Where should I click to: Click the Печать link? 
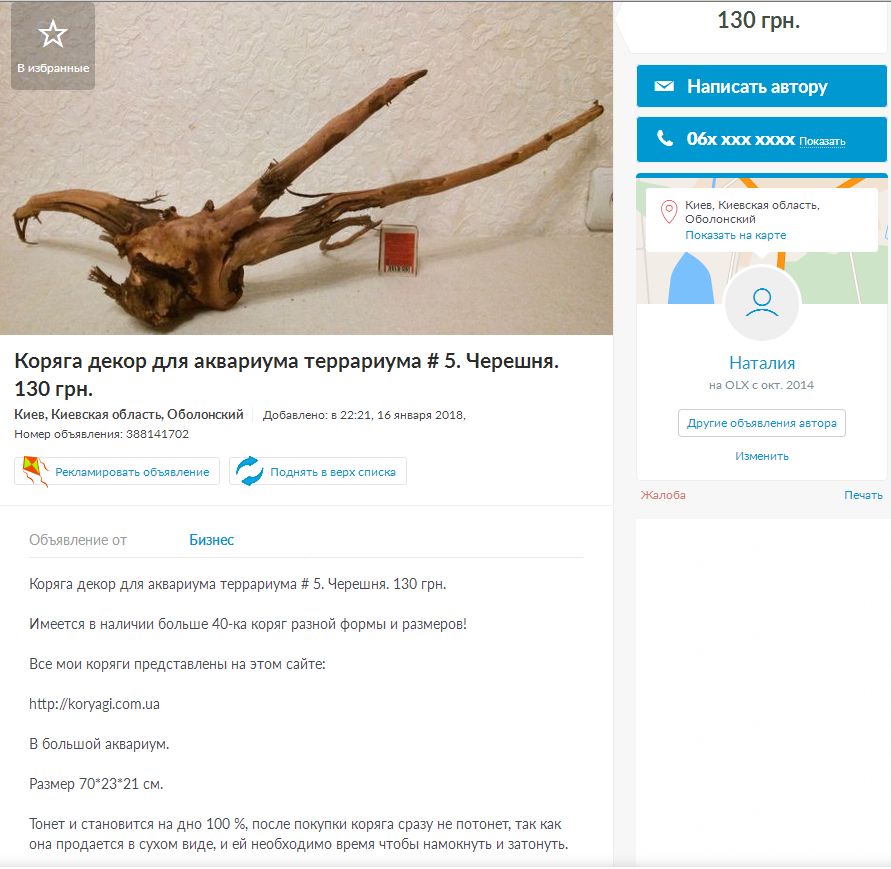click(863, 495)
